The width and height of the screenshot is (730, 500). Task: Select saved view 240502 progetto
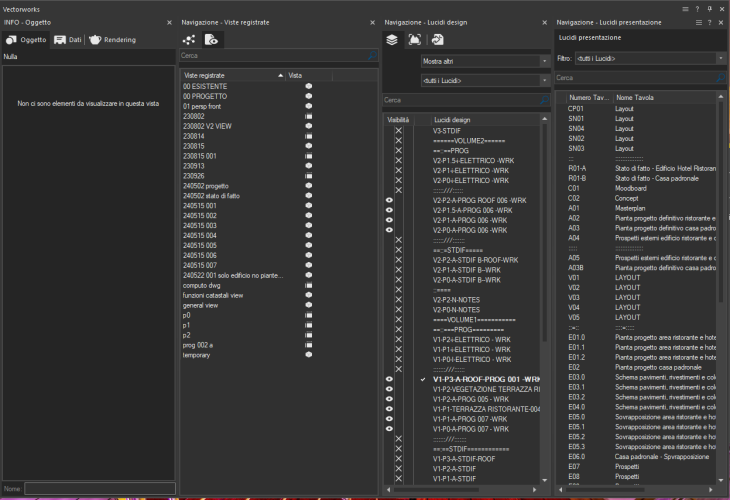(205, 186)
